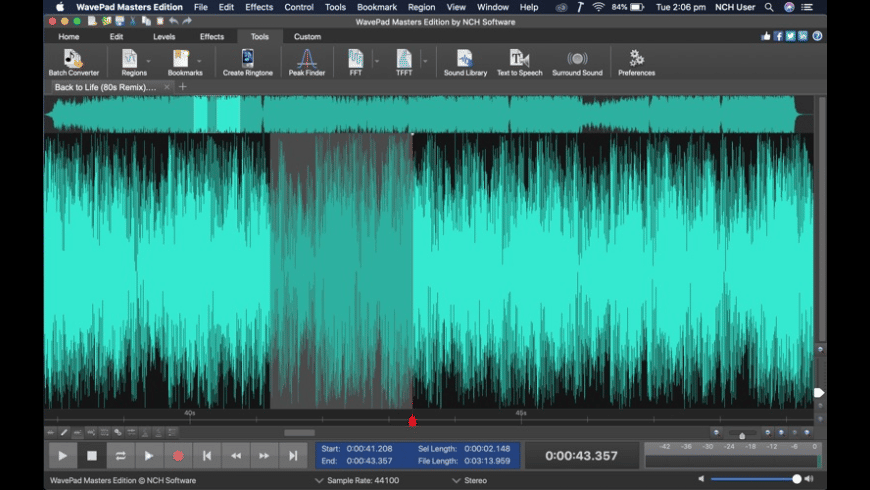Open the Peak Finder tool

coord(306,62)
